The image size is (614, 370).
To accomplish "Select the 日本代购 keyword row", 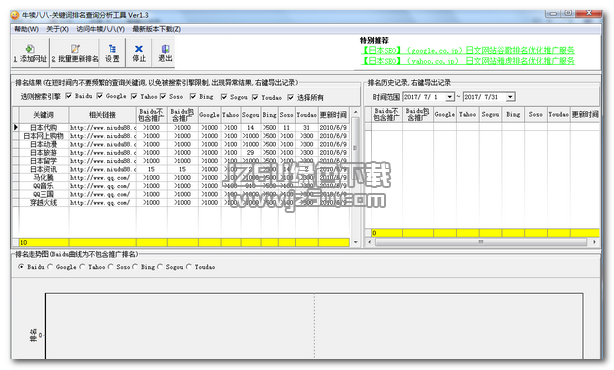I will (x=181, y=128).
